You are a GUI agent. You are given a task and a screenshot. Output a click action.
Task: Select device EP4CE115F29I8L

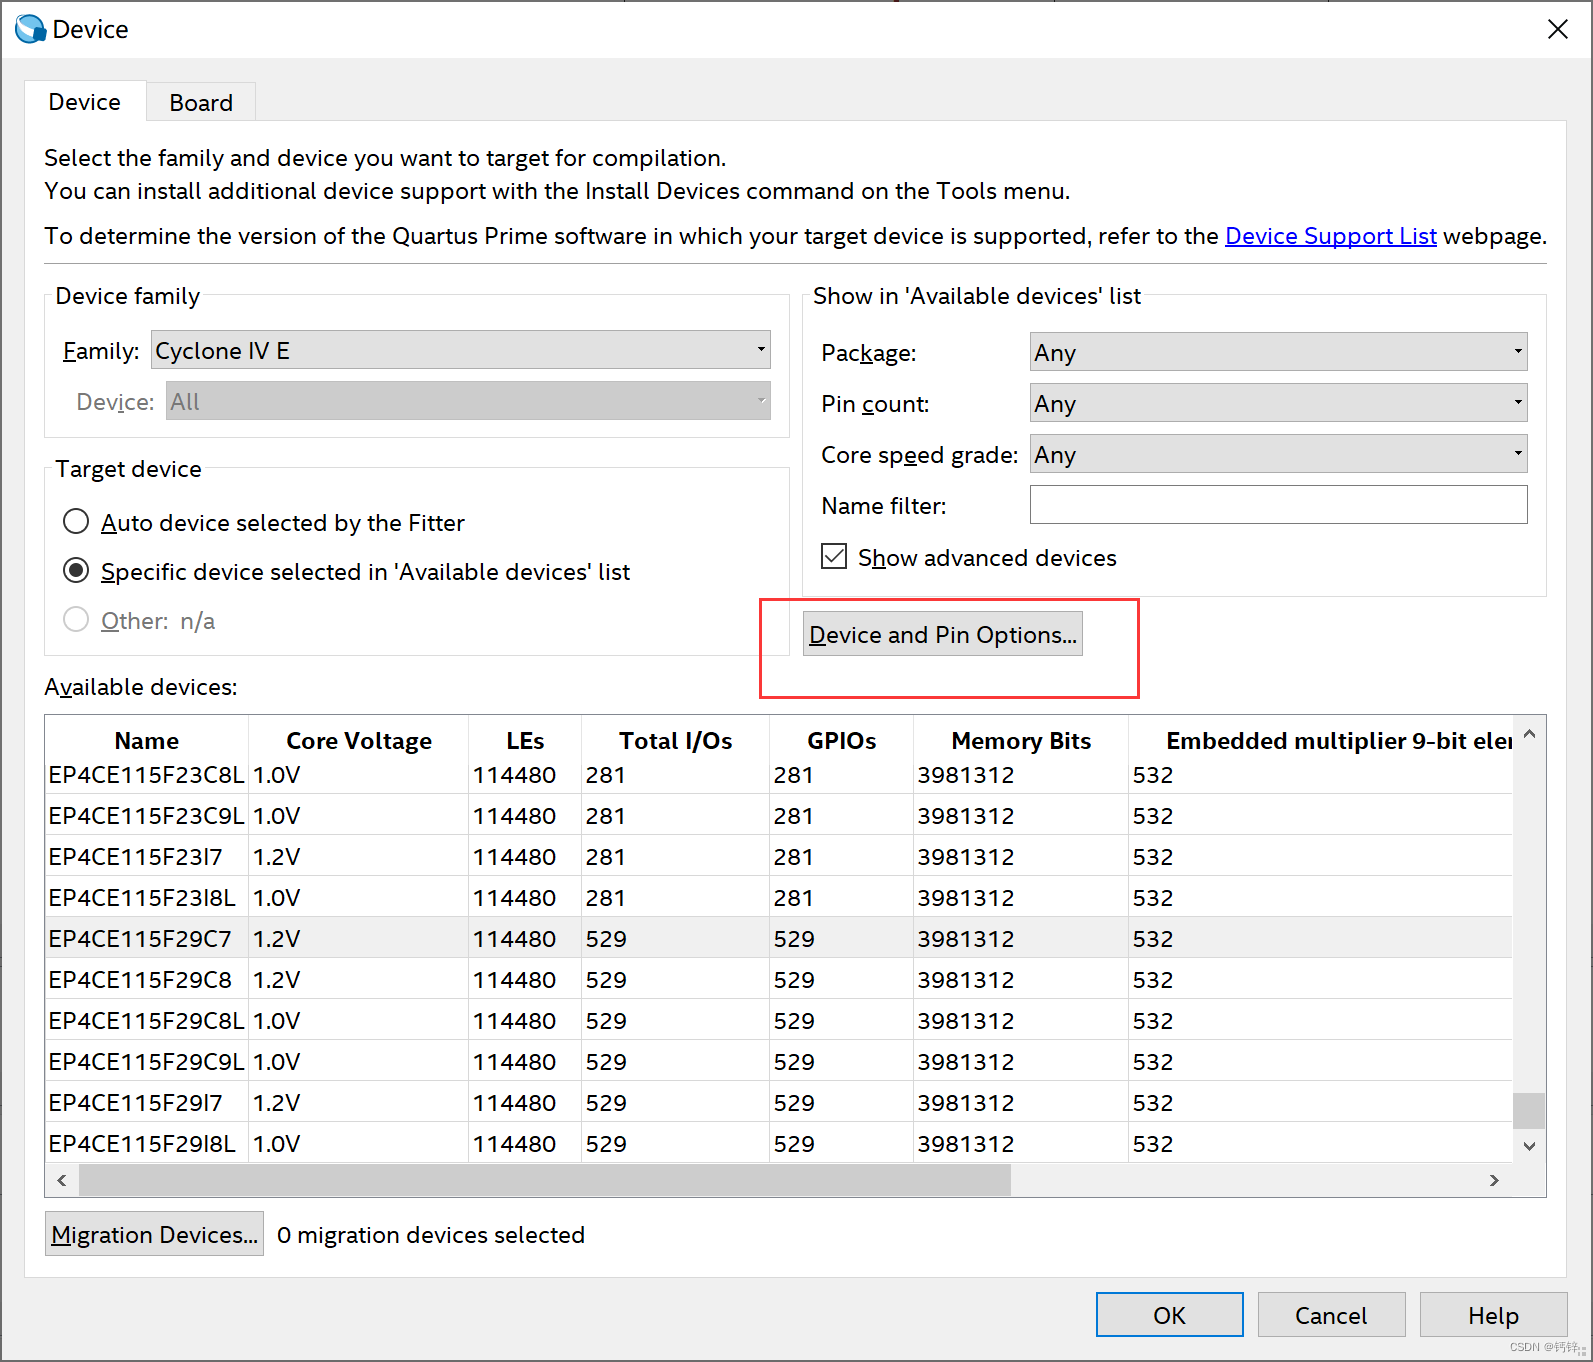click(778, 1144)
